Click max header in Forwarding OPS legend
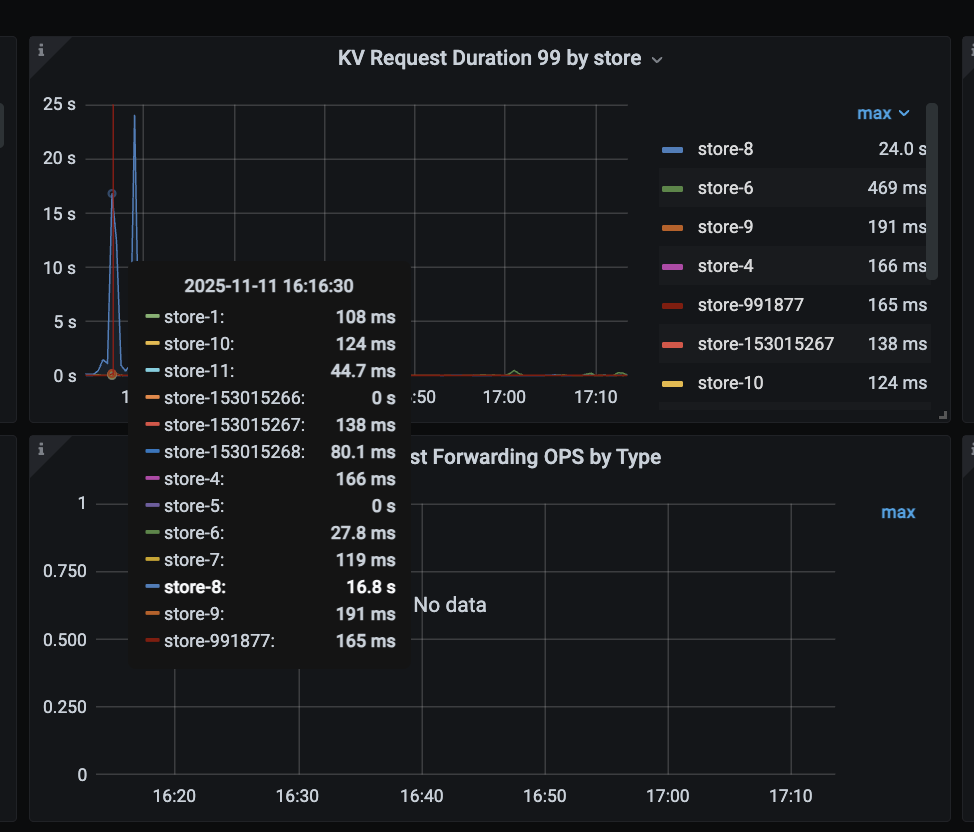 click(897, 512)
